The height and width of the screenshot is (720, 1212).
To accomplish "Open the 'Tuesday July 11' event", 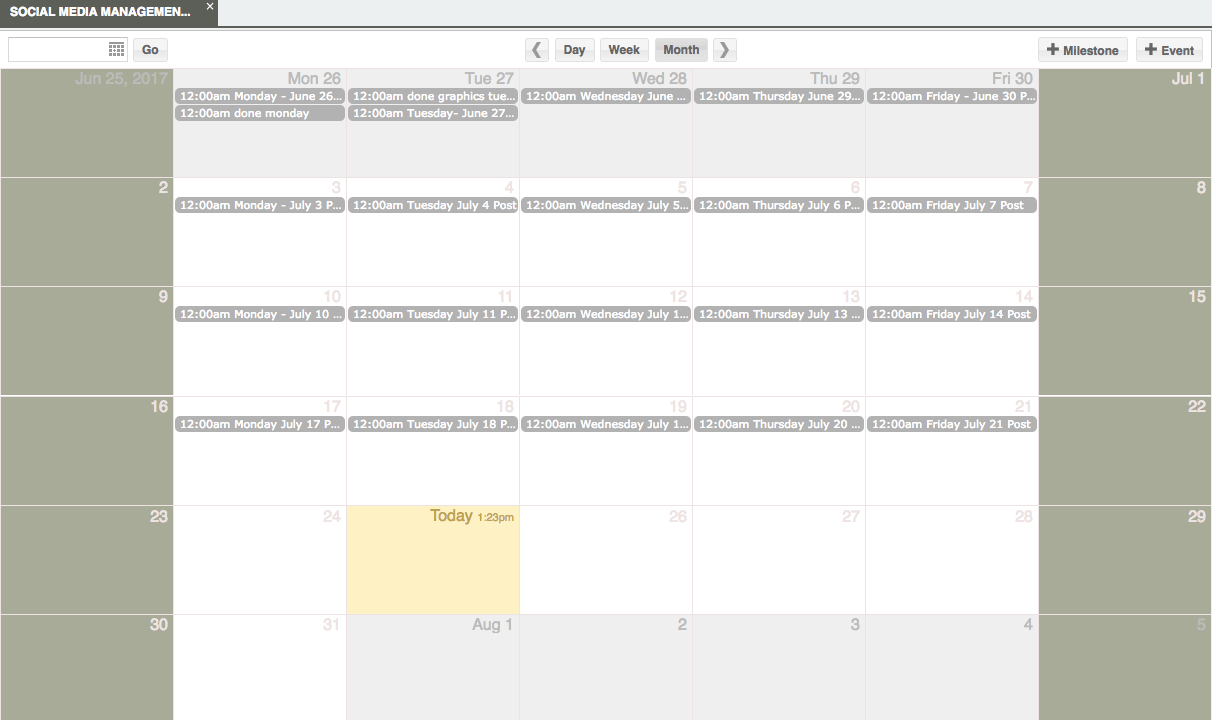I will (x=433, y=314).
